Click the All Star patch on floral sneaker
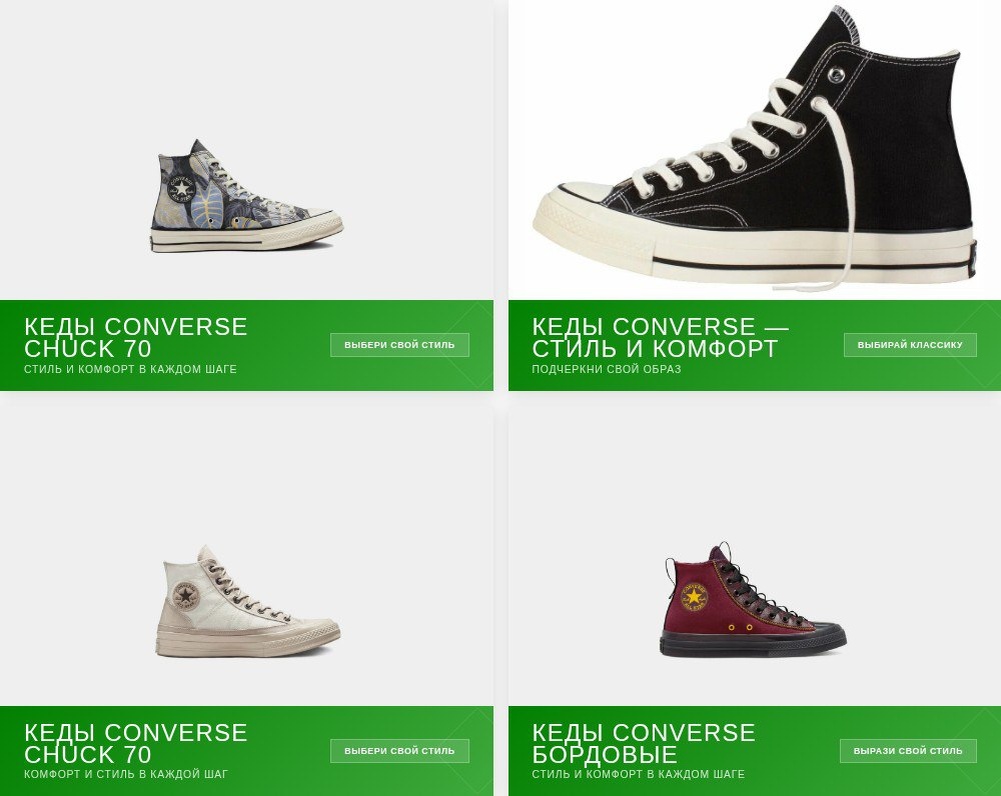 [181, 188]
